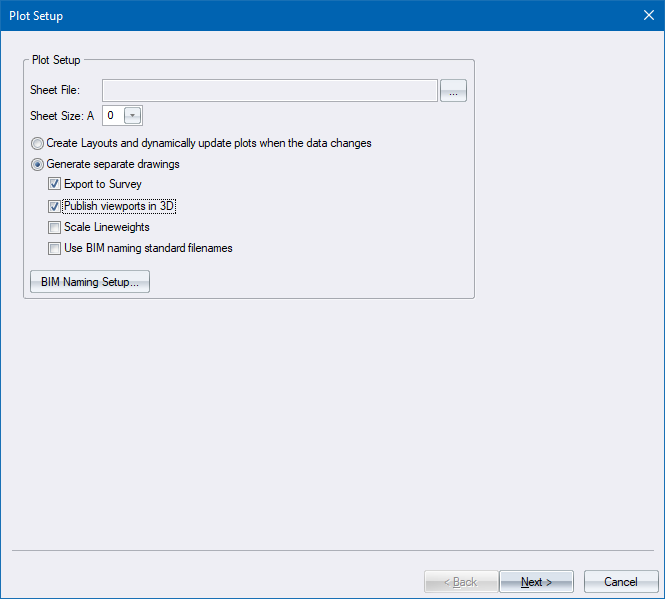The image size is (665, 599).
Task: Select Create Layouts and dynamically update plots
Action: (x=37, y=143)
